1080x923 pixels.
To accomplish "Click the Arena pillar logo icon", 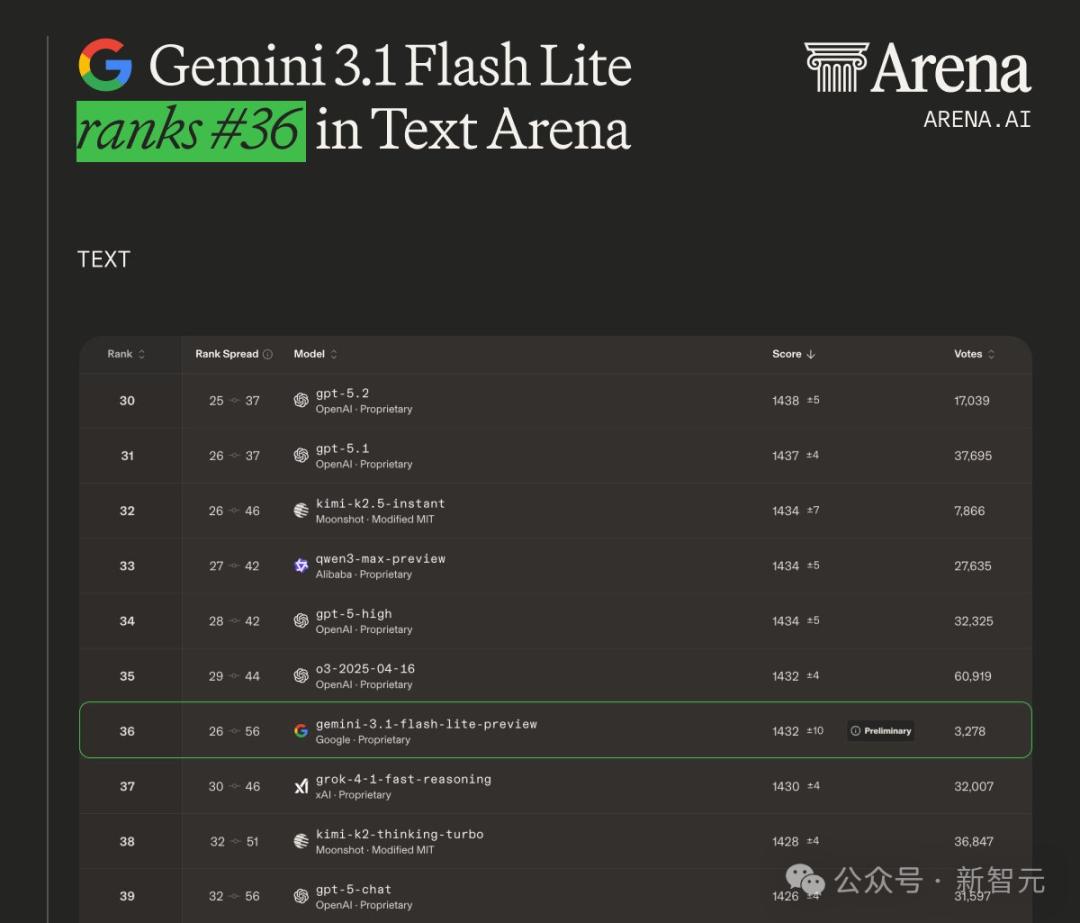I will point(836,67).
